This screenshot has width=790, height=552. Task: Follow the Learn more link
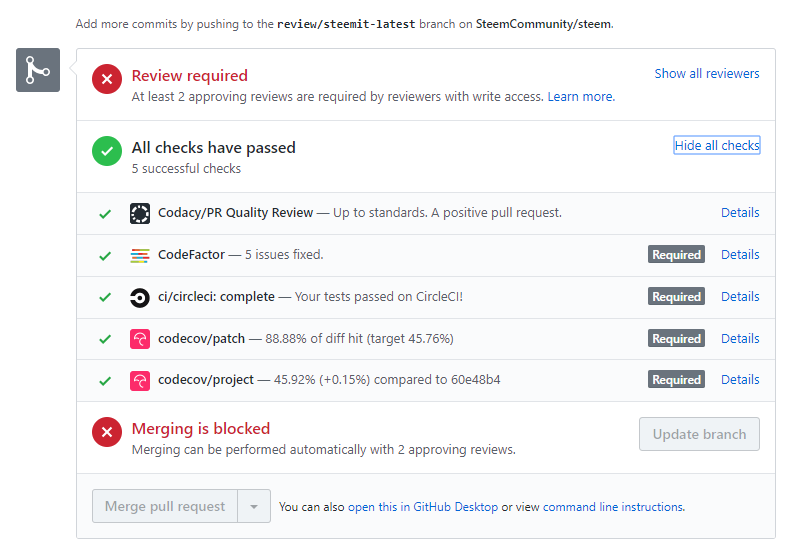tap(580, 97)
